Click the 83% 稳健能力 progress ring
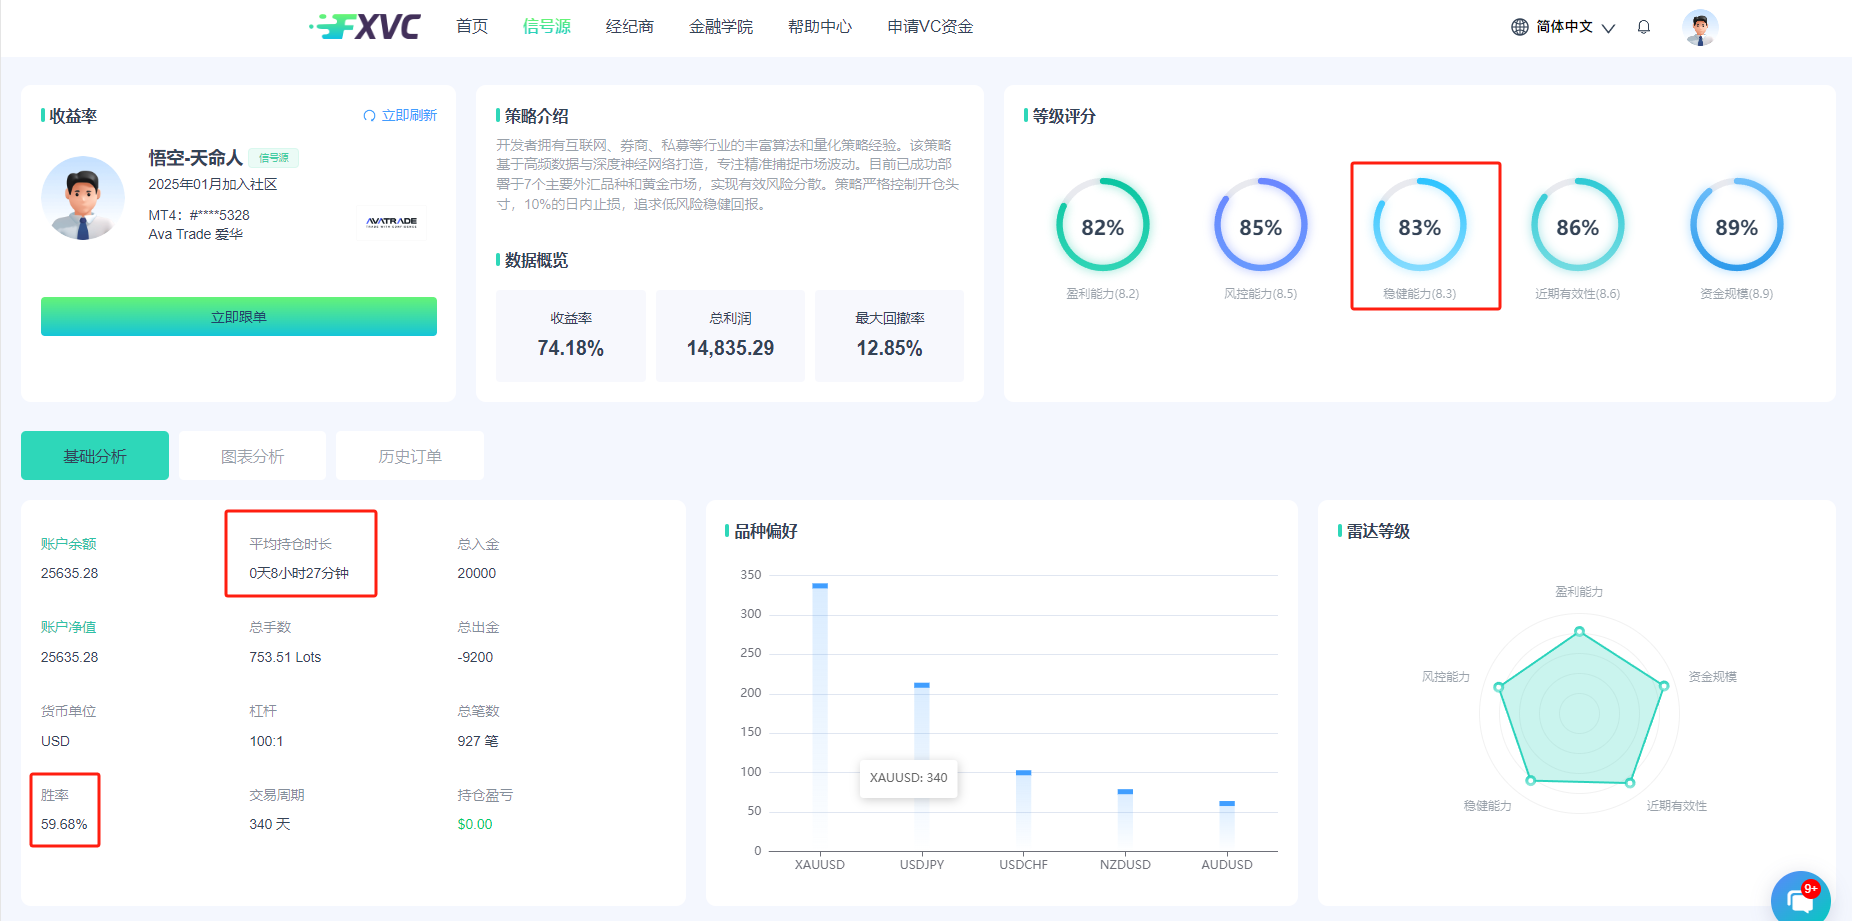The image size is (1852, 921). tap(1419, 225)
